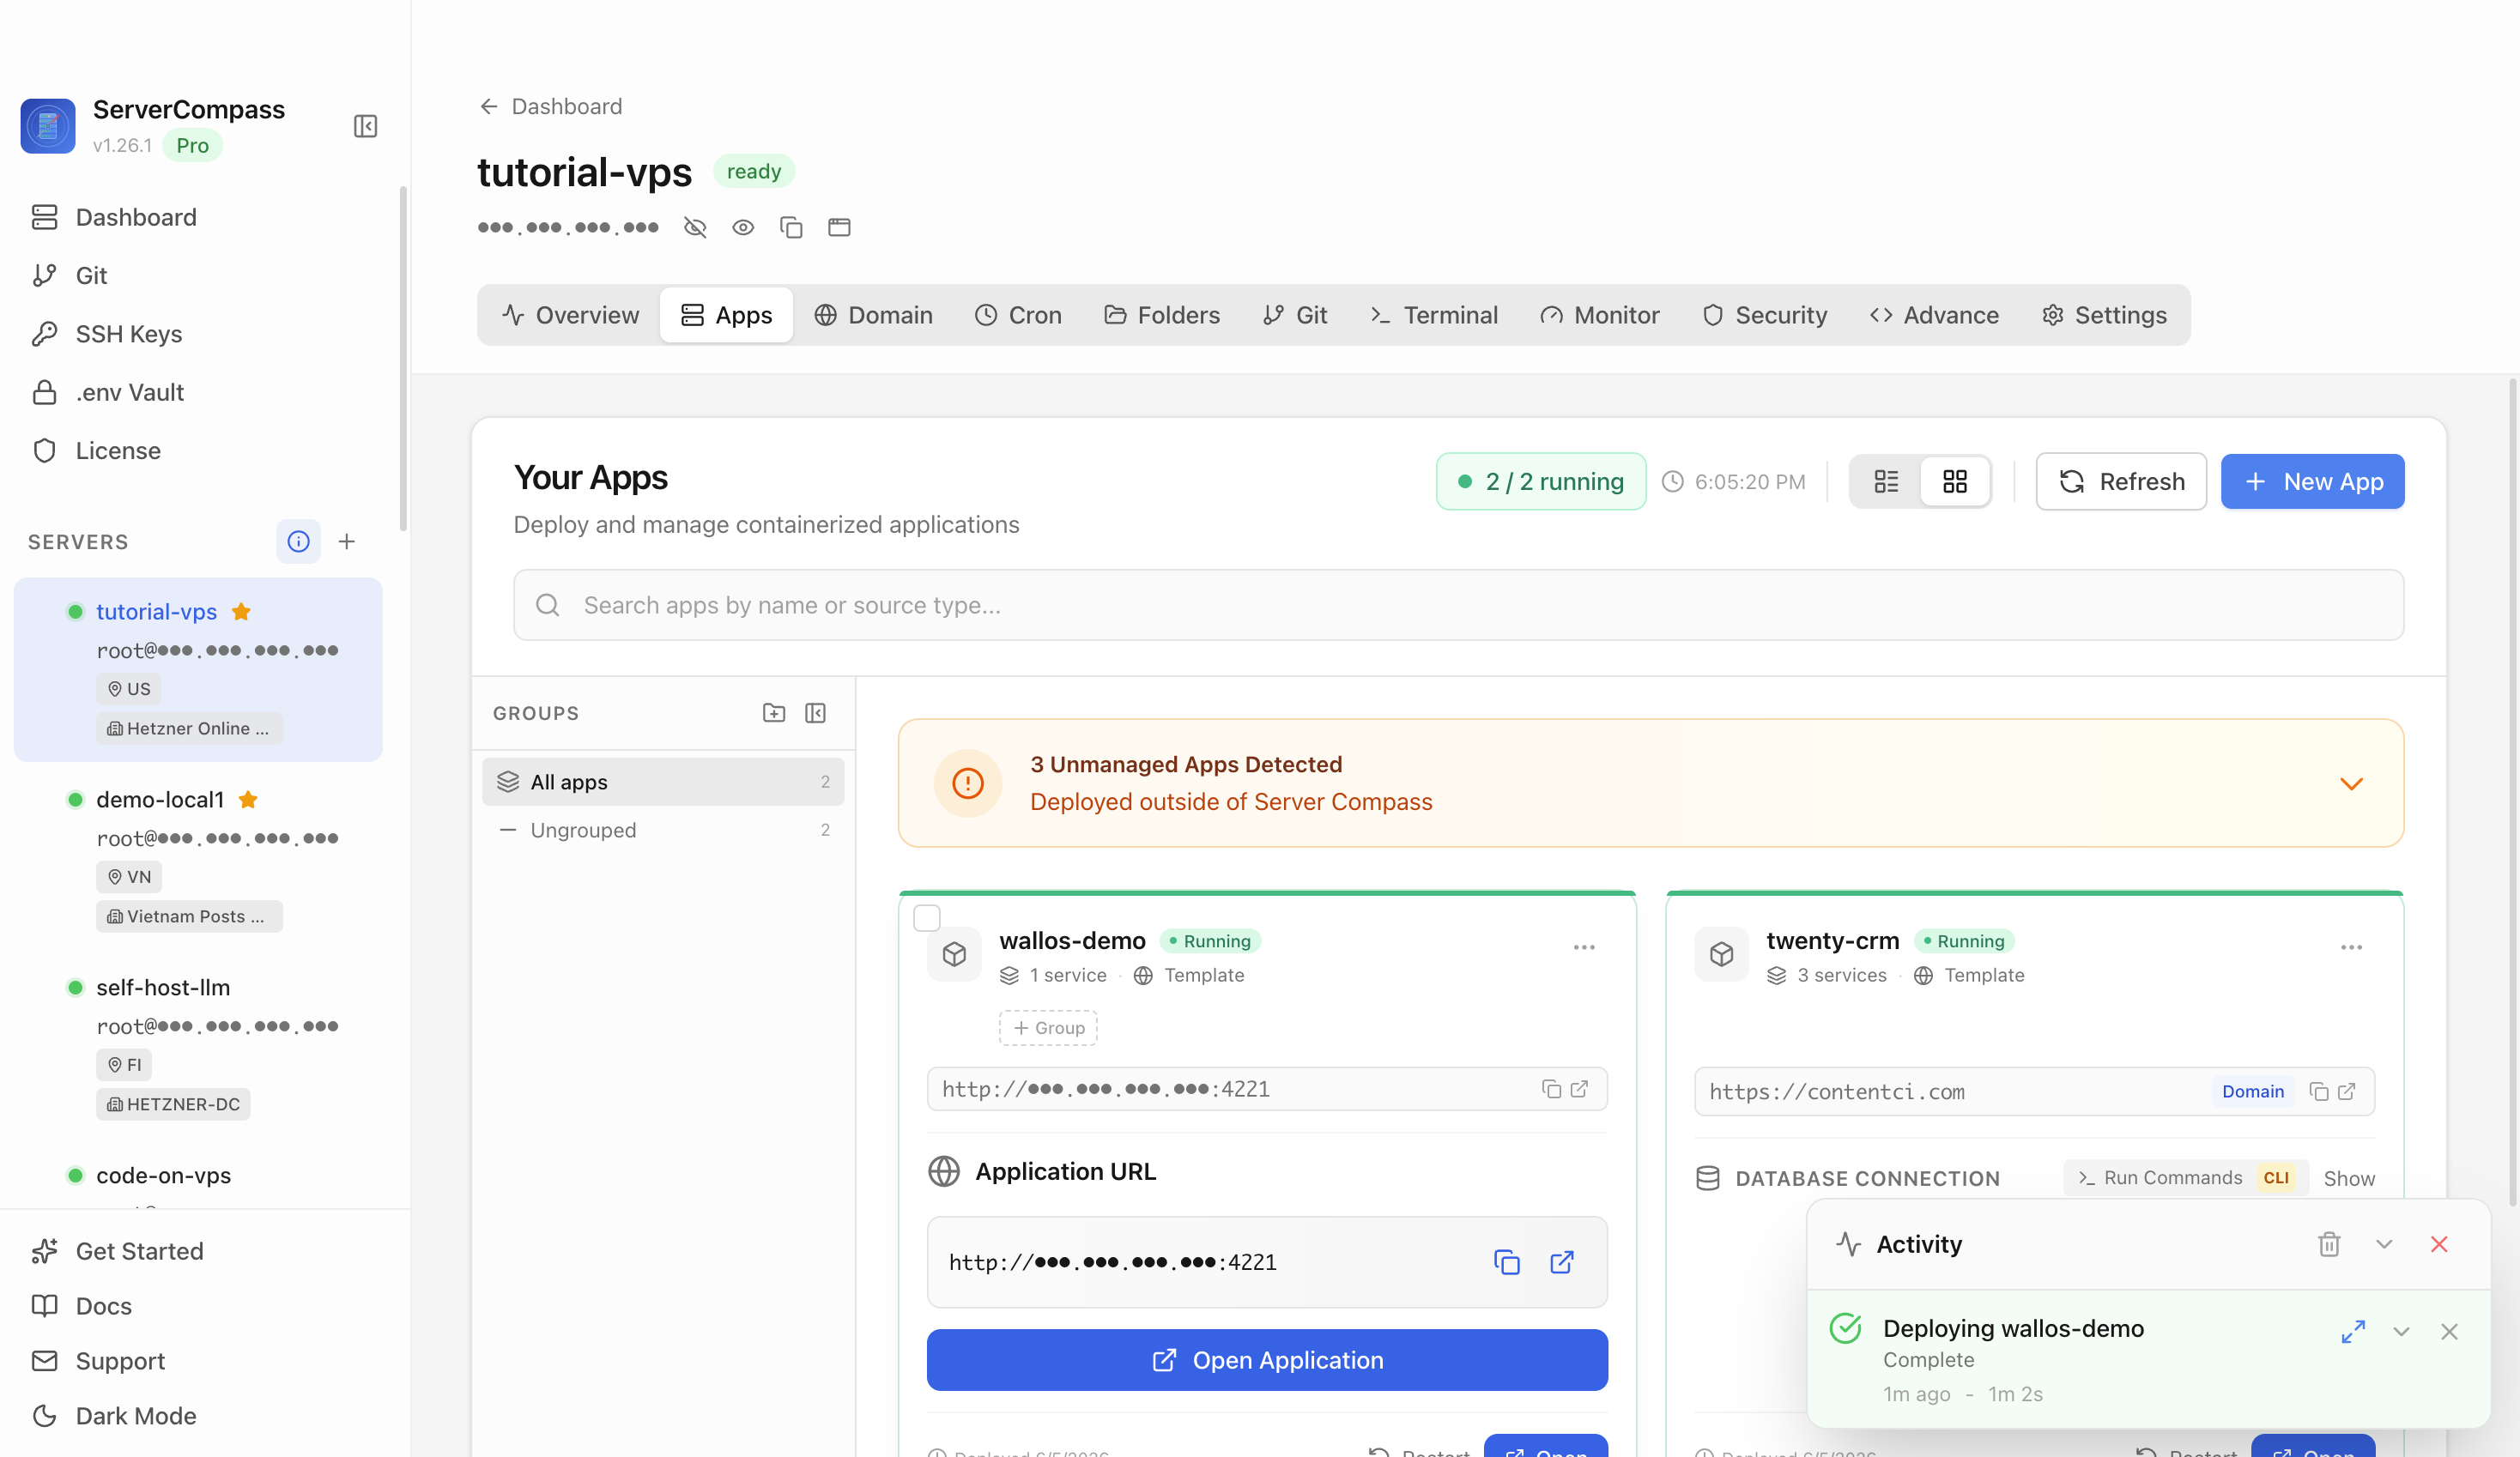Reveal the server IP with eye icon
2520x1457 pixels.
tap(743, 227)
